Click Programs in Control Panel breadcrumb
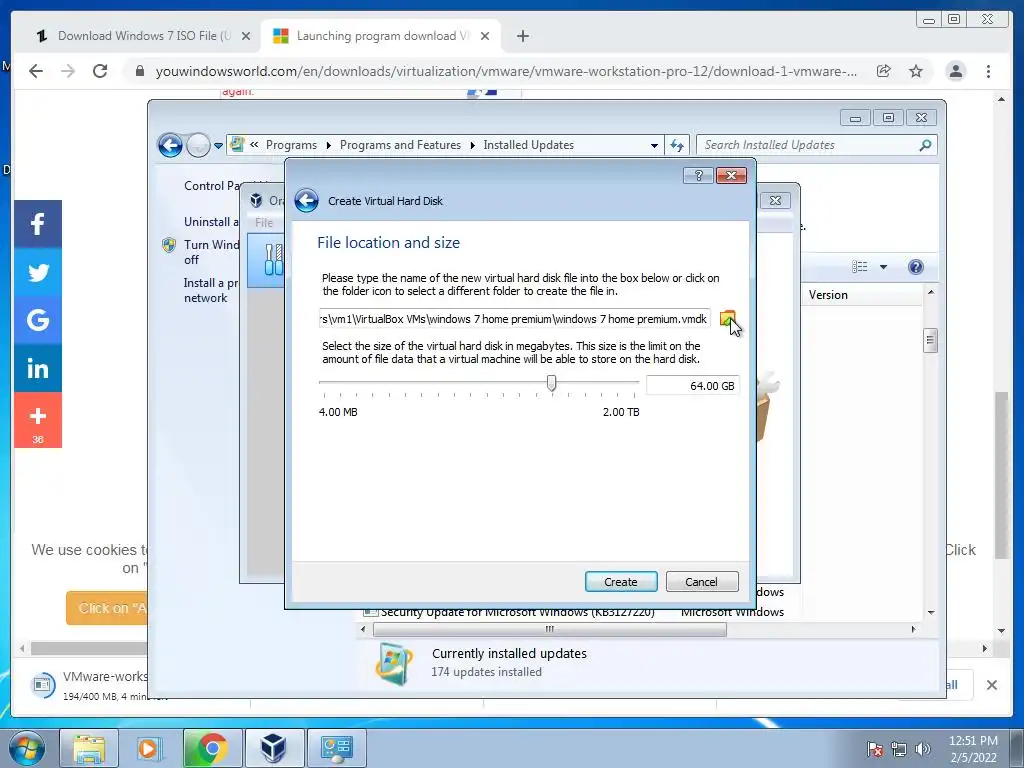 [x=291, y=145]
